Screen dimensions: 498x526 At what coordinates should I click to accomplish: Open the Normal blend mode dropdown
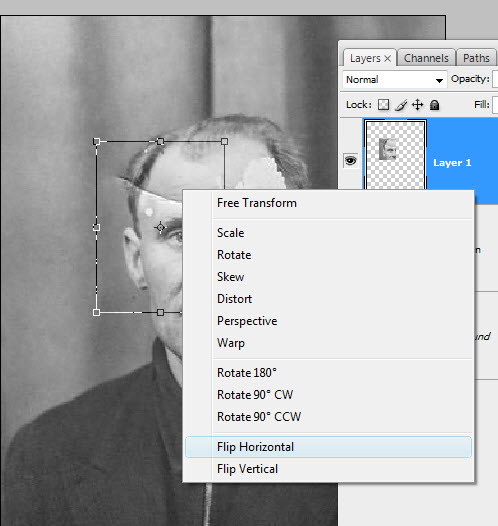tap(395, 80)
